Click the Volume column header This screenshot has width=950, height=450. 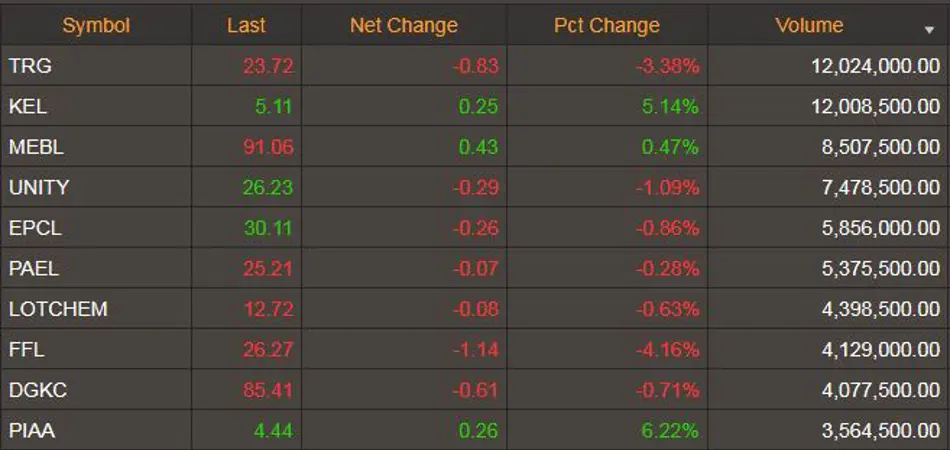(809, 25)
